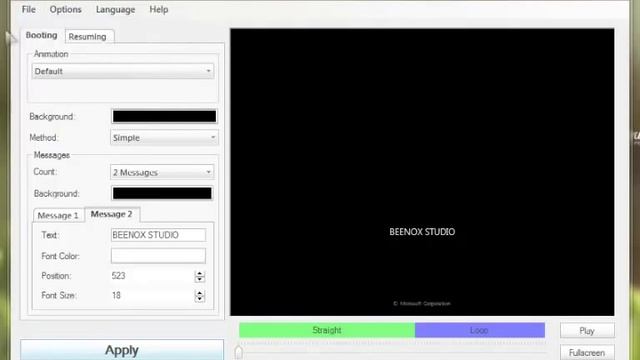Open the Language menu
The height and width of the screenshot is (360, 640).
(116, 9)
